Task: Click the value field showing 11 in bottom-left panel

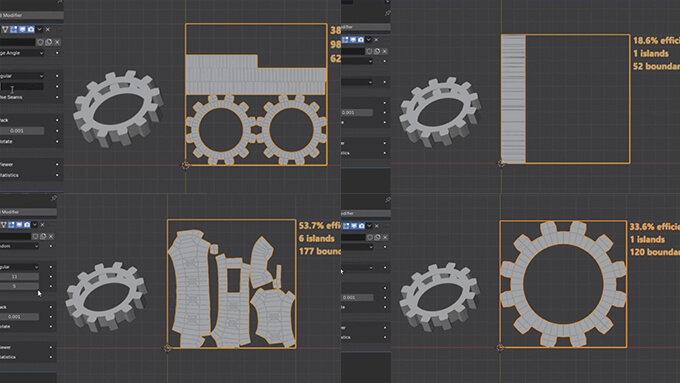Action: 19,276
